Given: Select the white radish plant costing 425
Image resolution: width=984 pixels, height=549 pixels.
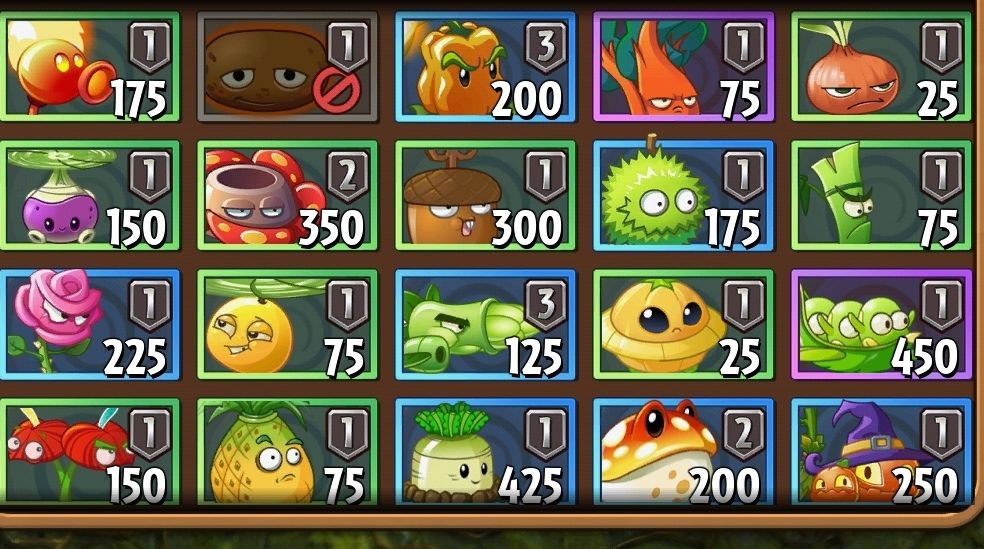Looking at the screenshot, I should (486, 452).
